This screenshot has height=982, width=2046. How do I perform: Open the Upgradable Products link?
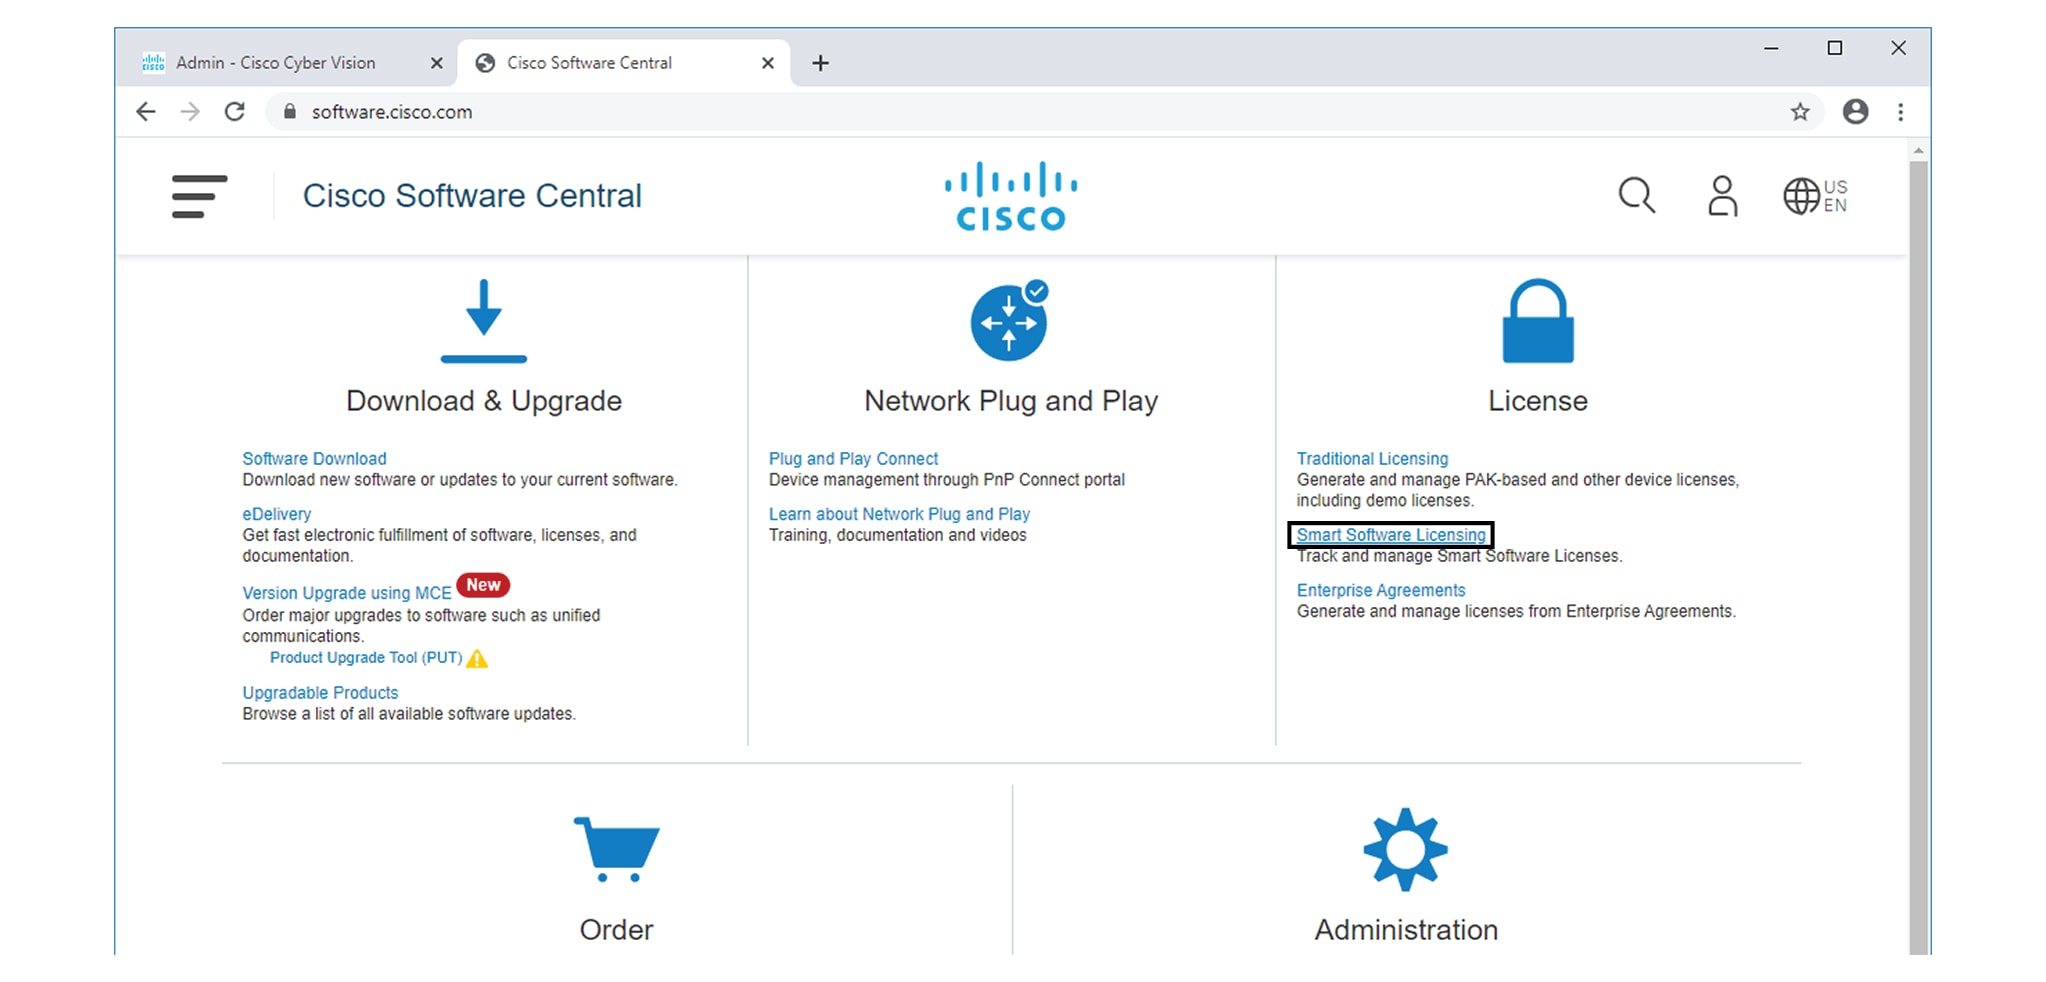point(320,693)
